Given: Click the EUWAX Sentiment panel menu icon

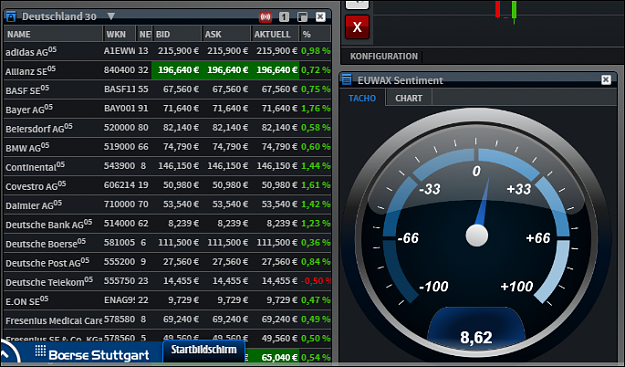Looking at the screenshot, I should pyautogui.click(x=347, y=80).
